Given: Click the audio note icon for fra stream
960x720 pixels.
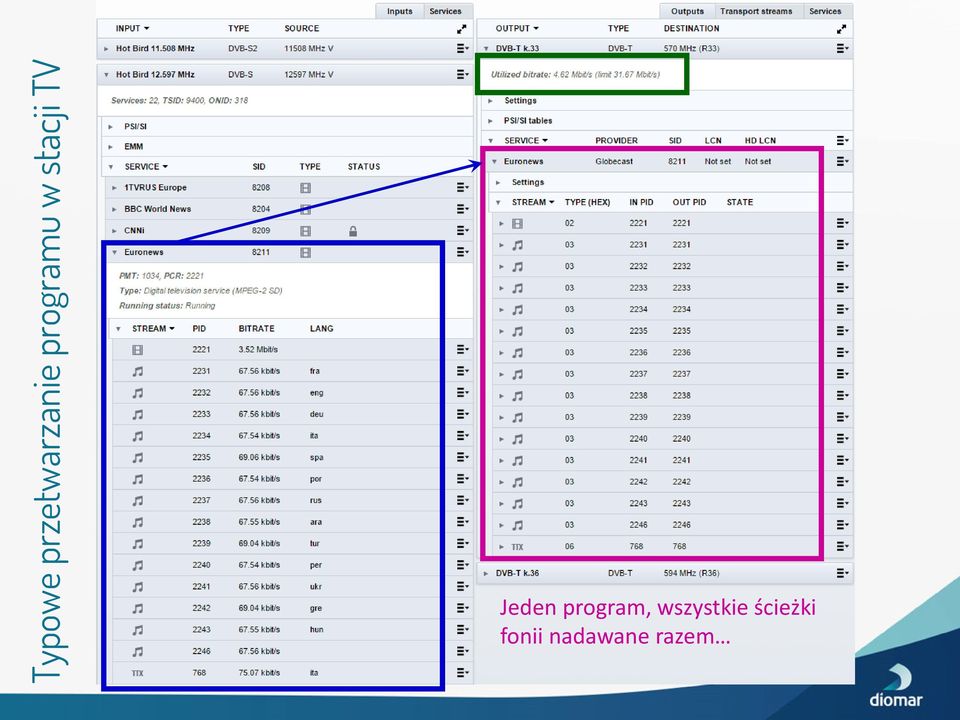Looking at the screenshot, I should pos(138,371).
